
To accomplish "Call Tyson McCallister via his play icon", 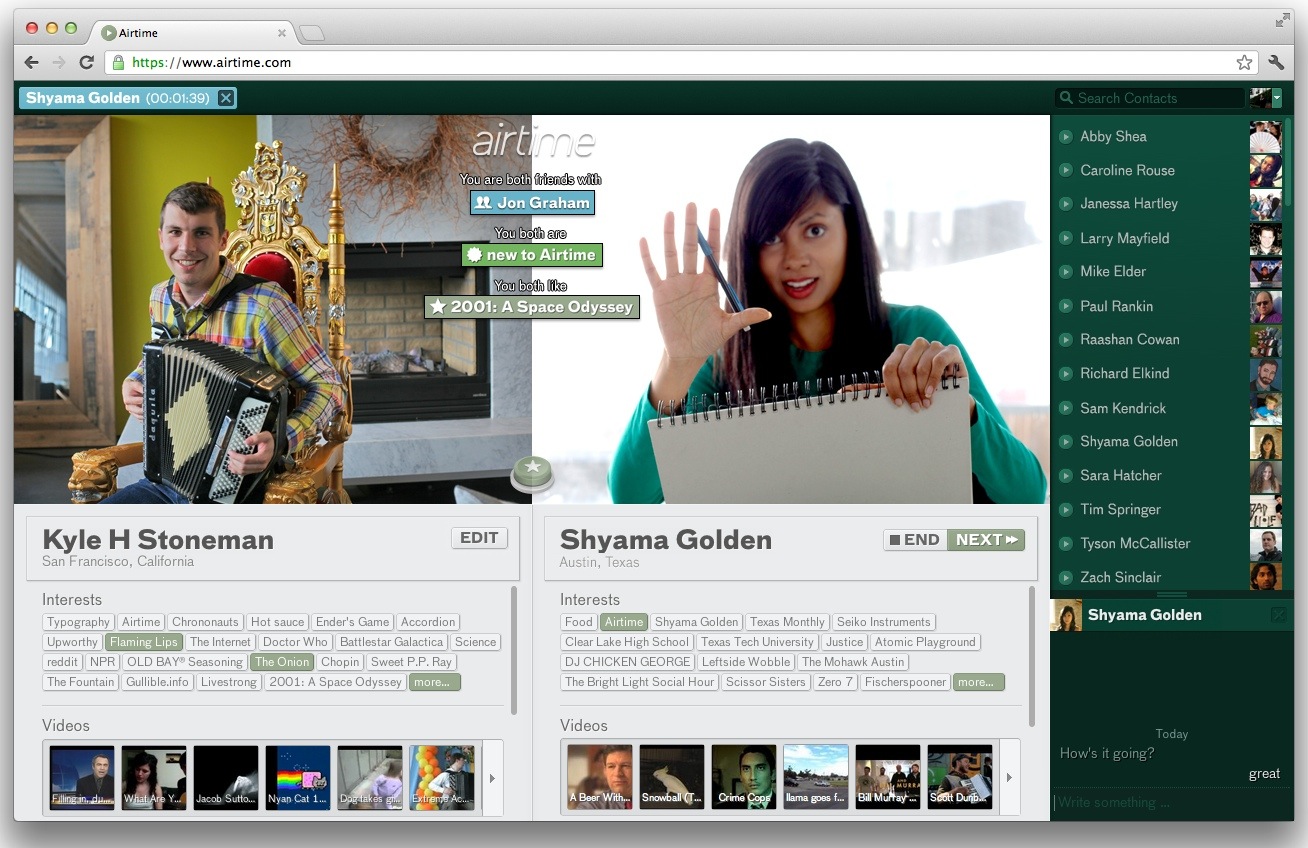I will tap(1066, 543).
